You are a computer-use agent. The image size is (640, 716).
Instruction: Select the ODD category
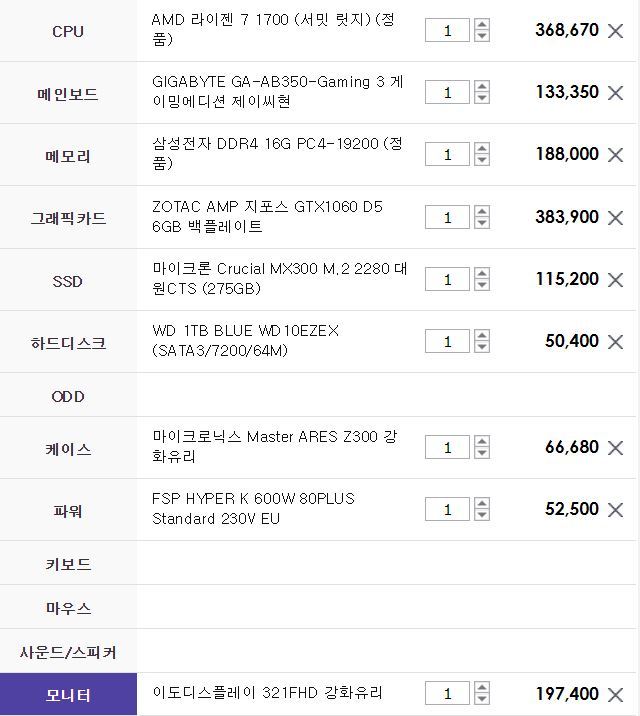pyautogui.click(x=68, y=395)
